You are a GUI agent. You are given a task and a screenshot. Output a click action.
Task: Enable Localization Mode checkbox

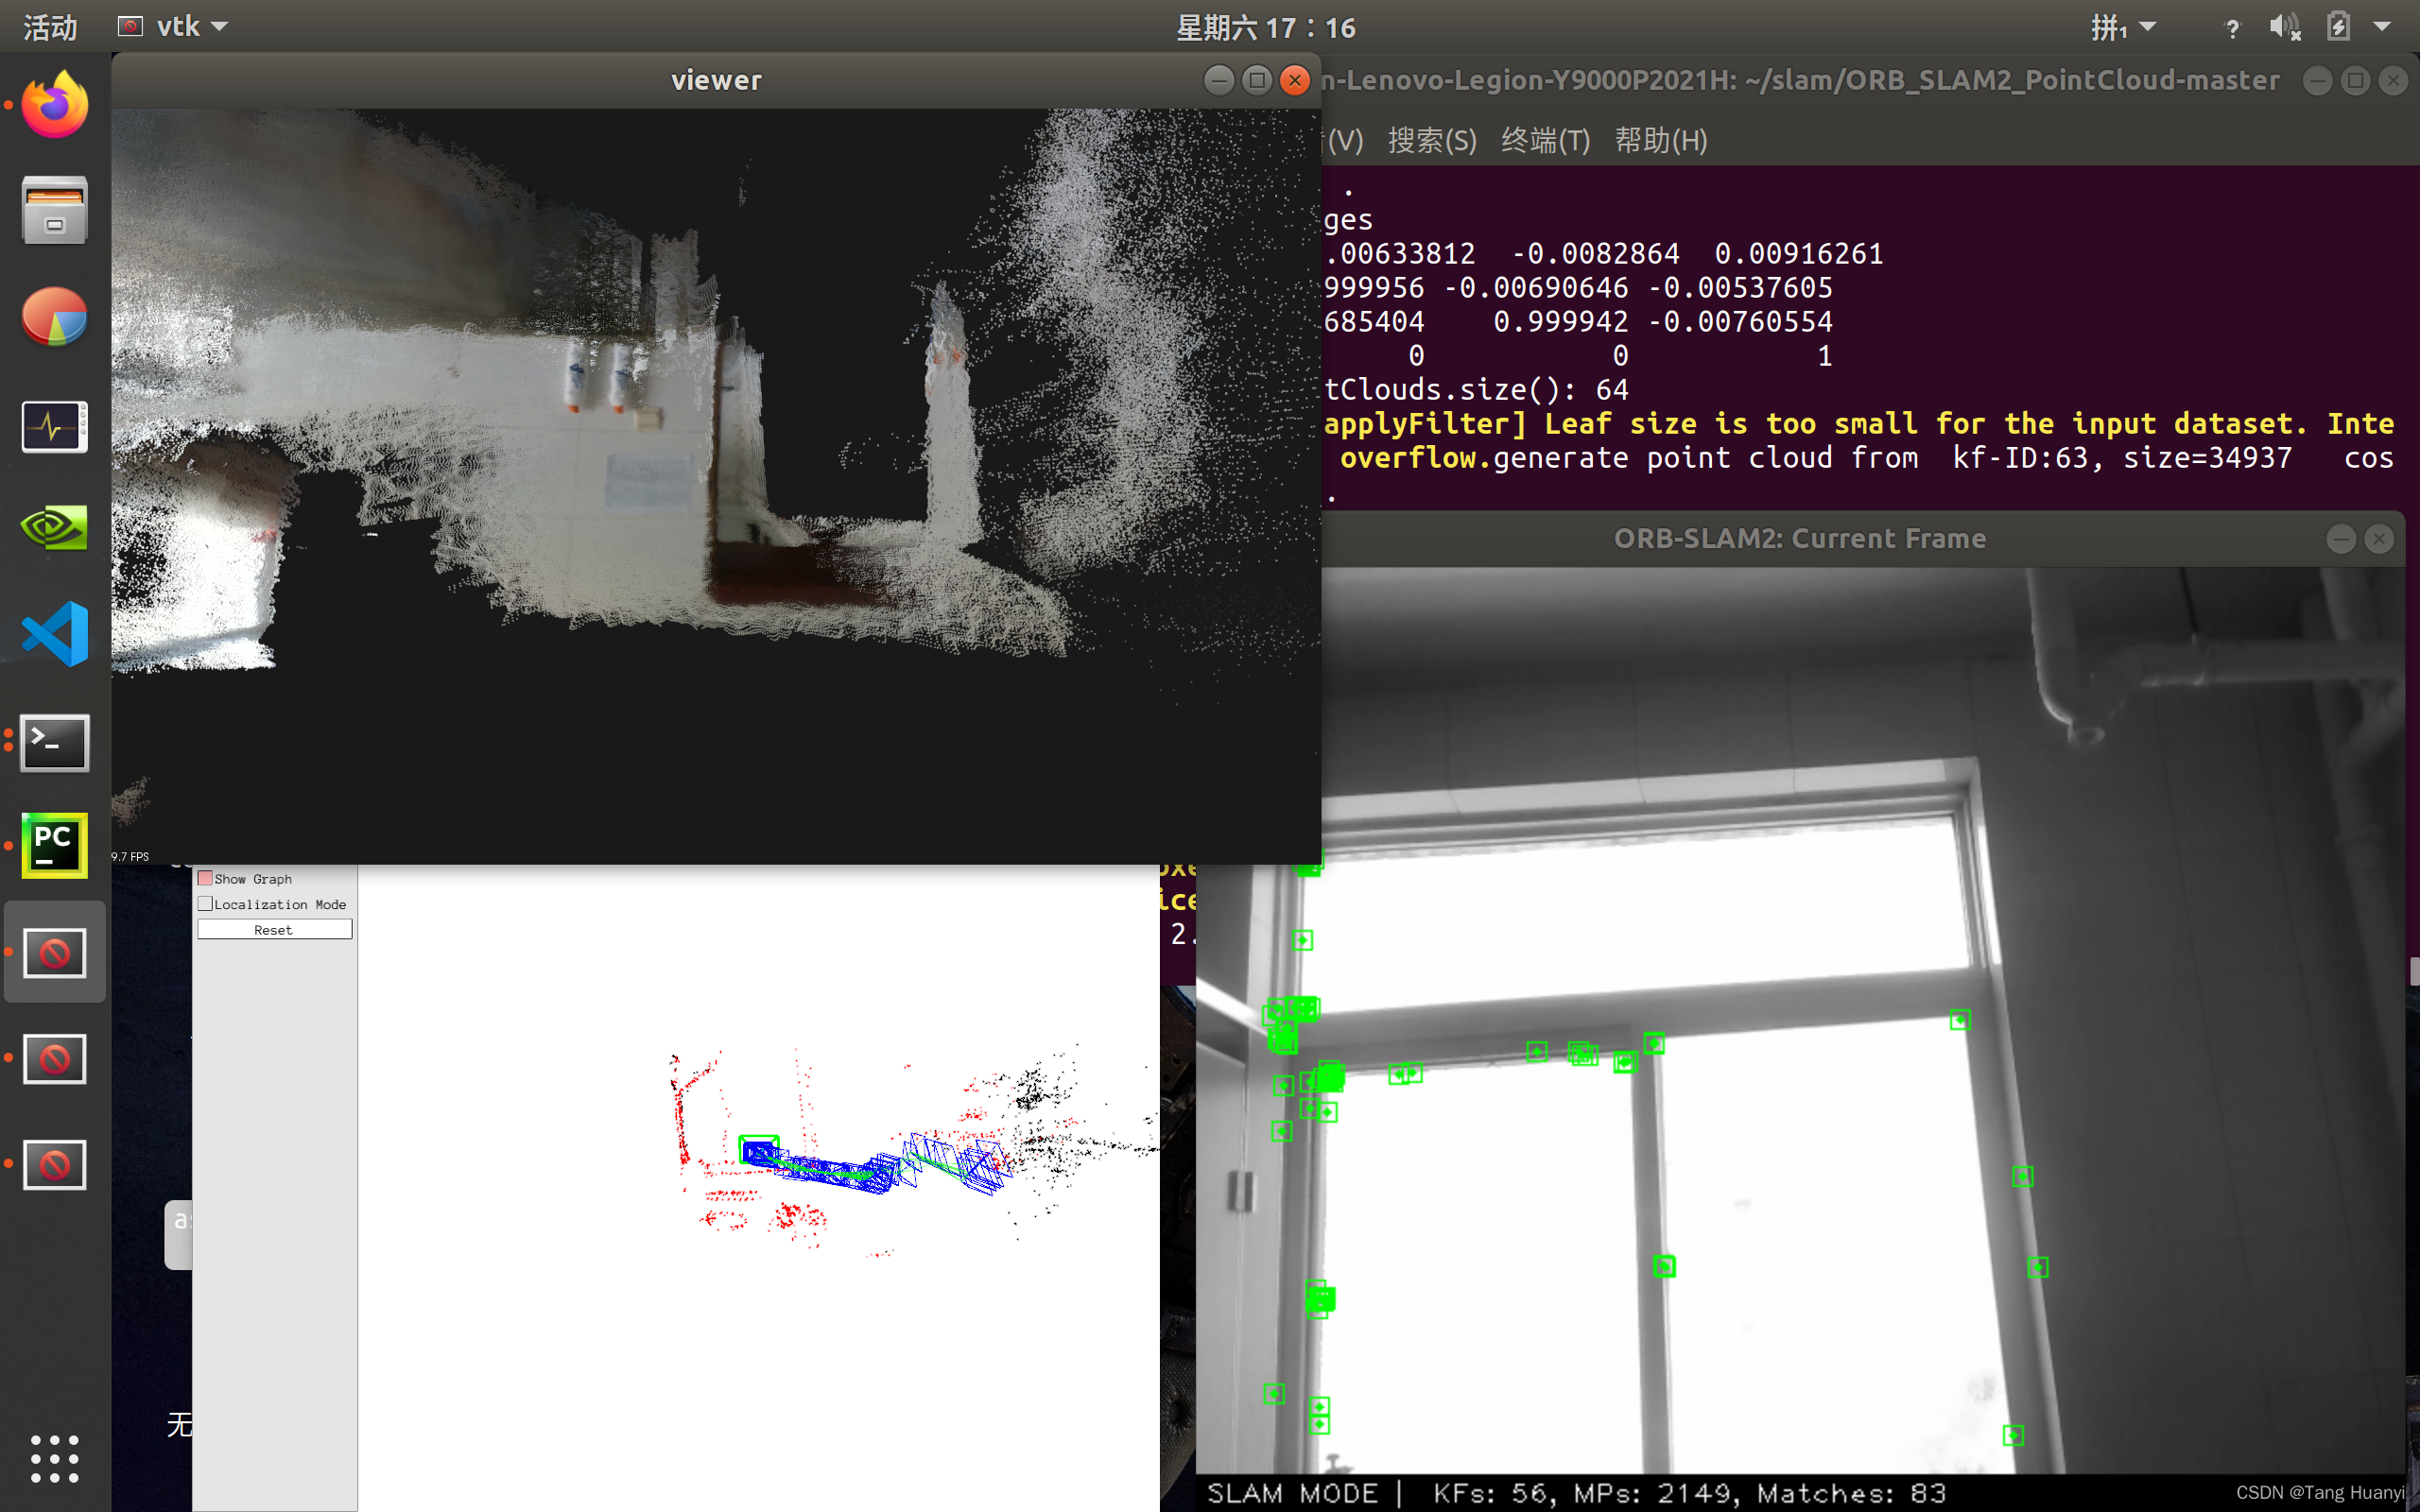pyautogui.click(x=205, y=904)
